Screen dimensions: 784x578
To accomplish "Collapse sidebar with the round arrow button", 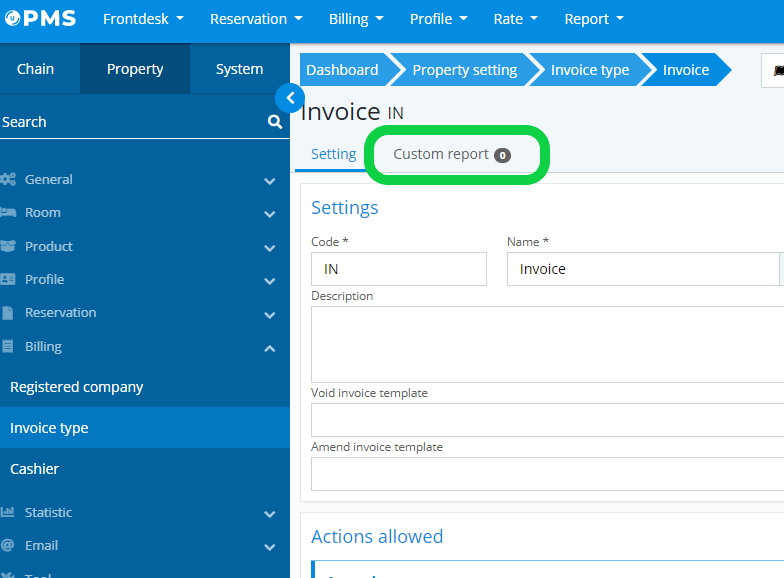I will (x=289, y=97).
